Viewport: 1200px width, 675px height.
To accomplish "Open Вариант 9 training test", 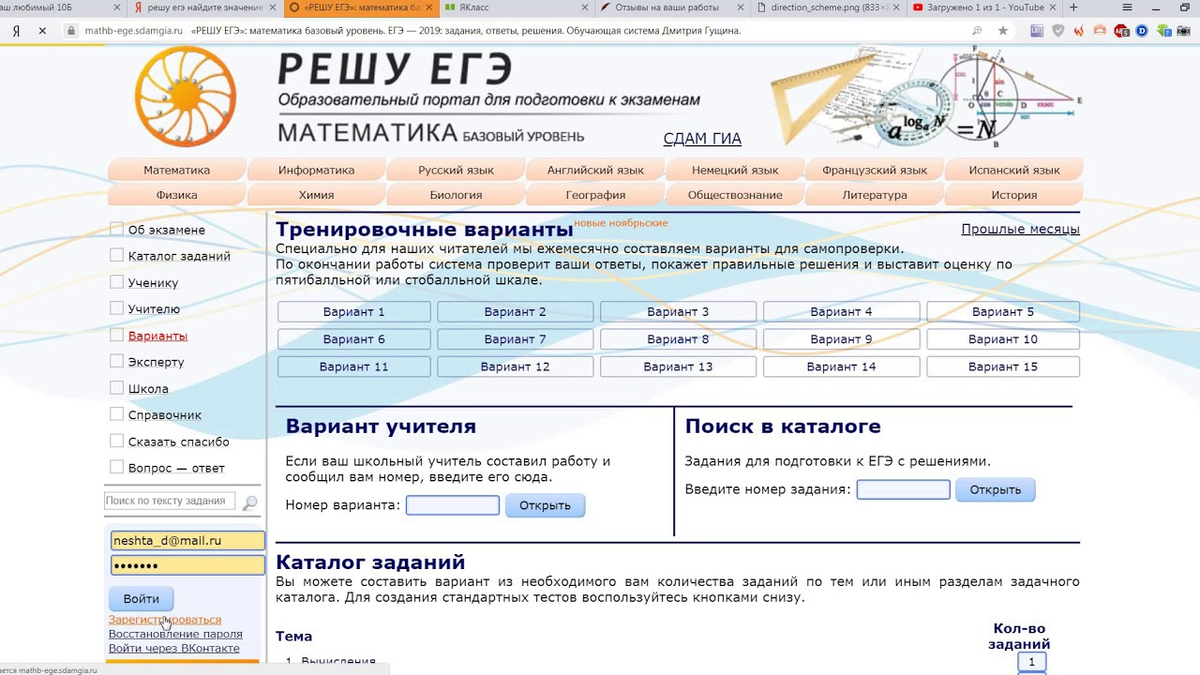I will point(841,339).
